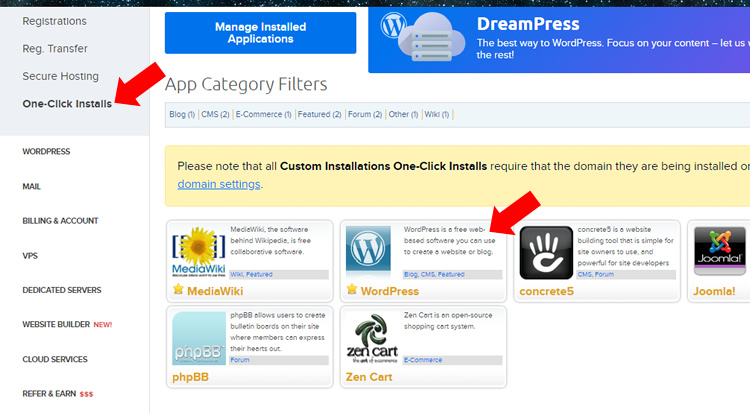The image size is (750, 413).
Task: Expand CLOUD SERVICES sidebar section
Action: tap(55, 359)
